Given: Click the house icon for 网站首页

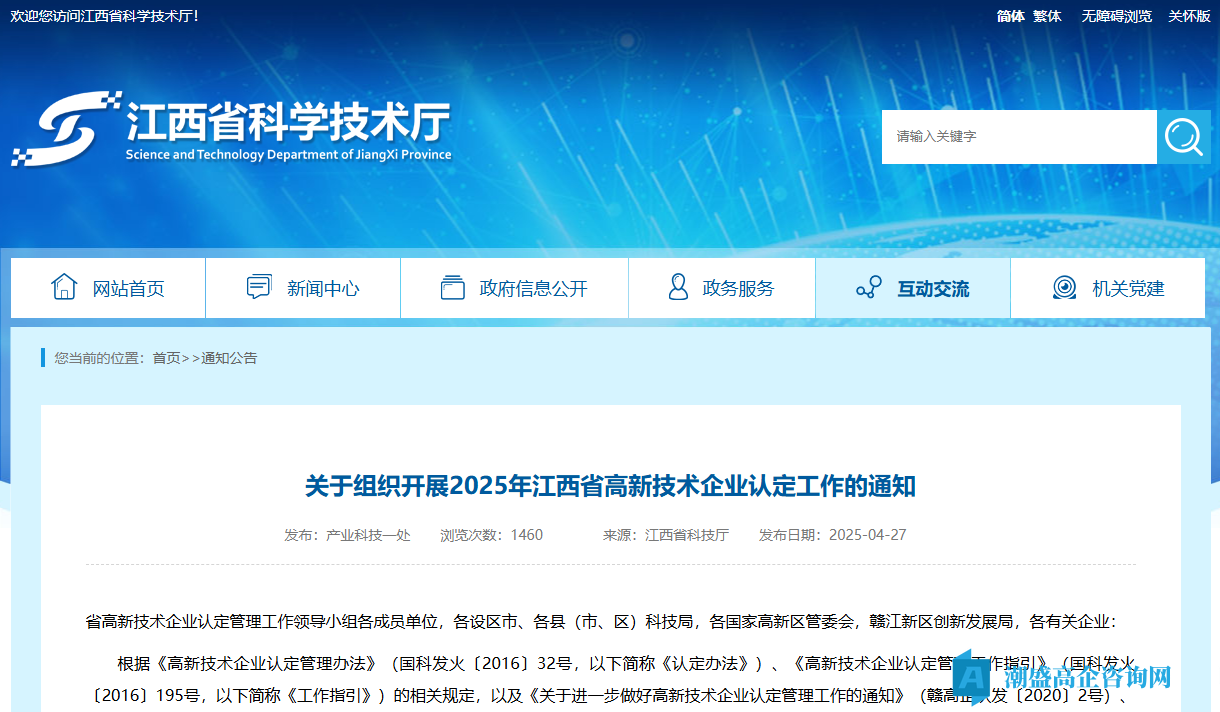Looking at the screenshot, I should (64, 287).
